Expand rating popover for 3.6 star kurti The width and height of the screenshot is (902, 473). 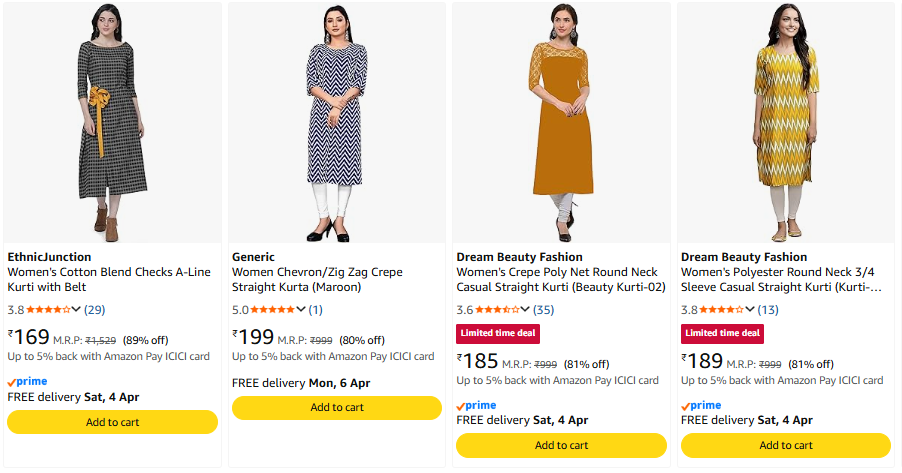click(x=526, y=309)
